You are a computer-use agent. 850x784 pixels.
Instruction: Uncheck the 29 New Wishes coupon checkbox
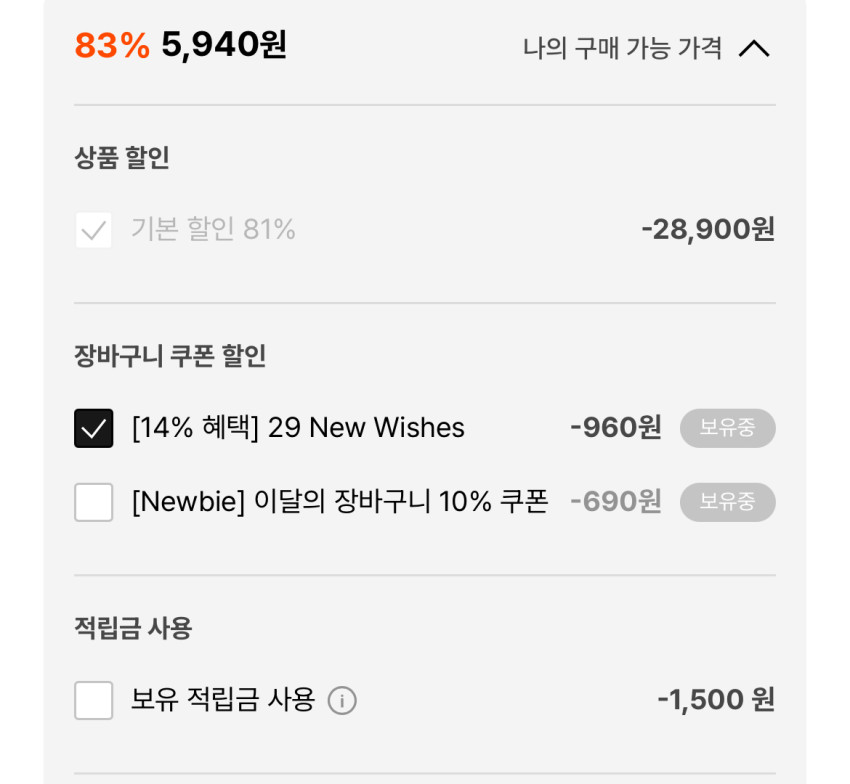pyautogui.click(x=94, y=429)
